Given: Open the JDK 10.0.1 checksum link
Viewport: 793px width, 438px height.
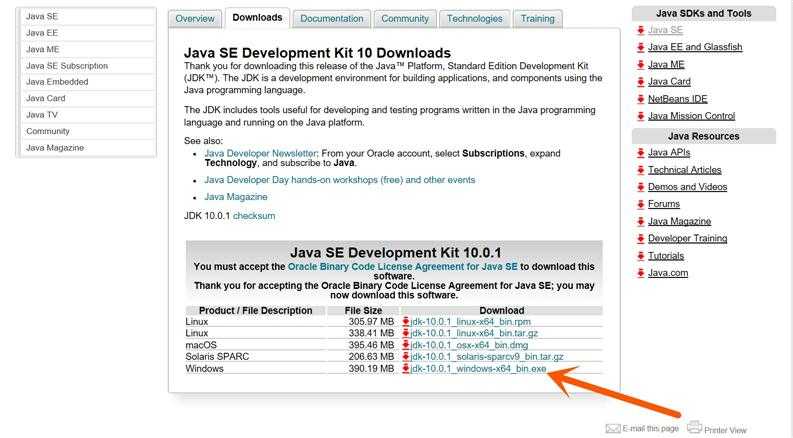Looking at the screenshot, I should pos(254,216).
